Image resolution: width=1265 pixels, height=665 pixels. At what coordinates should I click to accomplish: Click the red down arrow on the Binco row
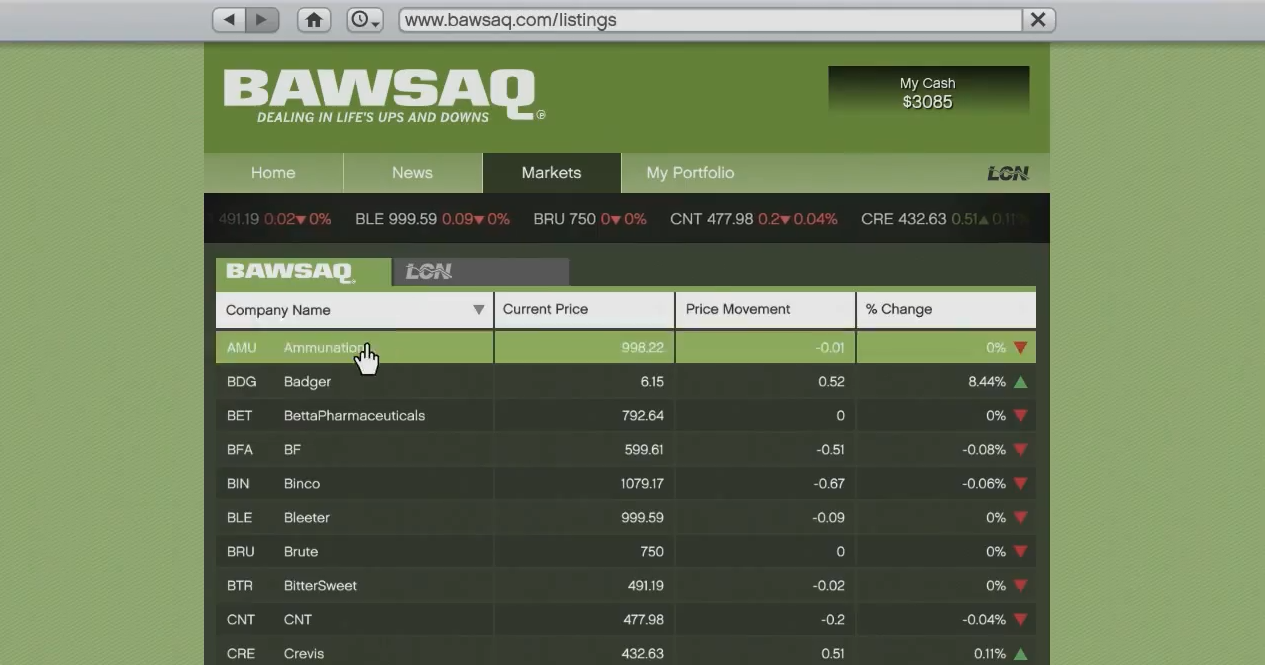pos(1020,484)
